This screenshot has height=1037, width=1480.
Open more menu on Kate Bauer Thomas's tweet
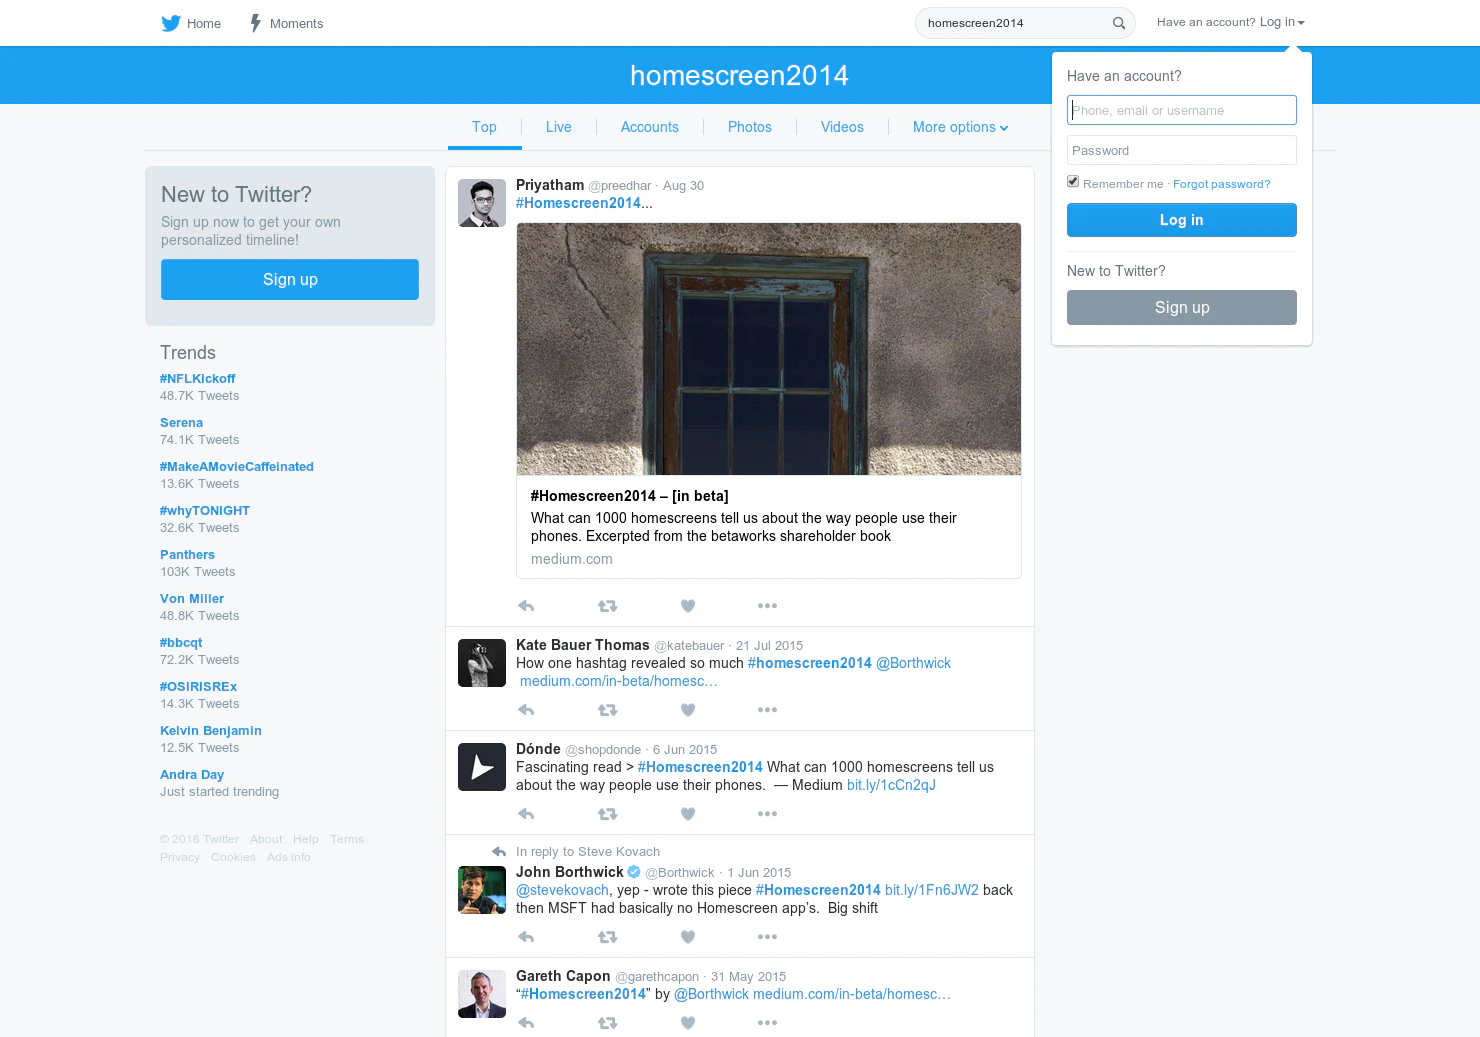coord(767,710)
